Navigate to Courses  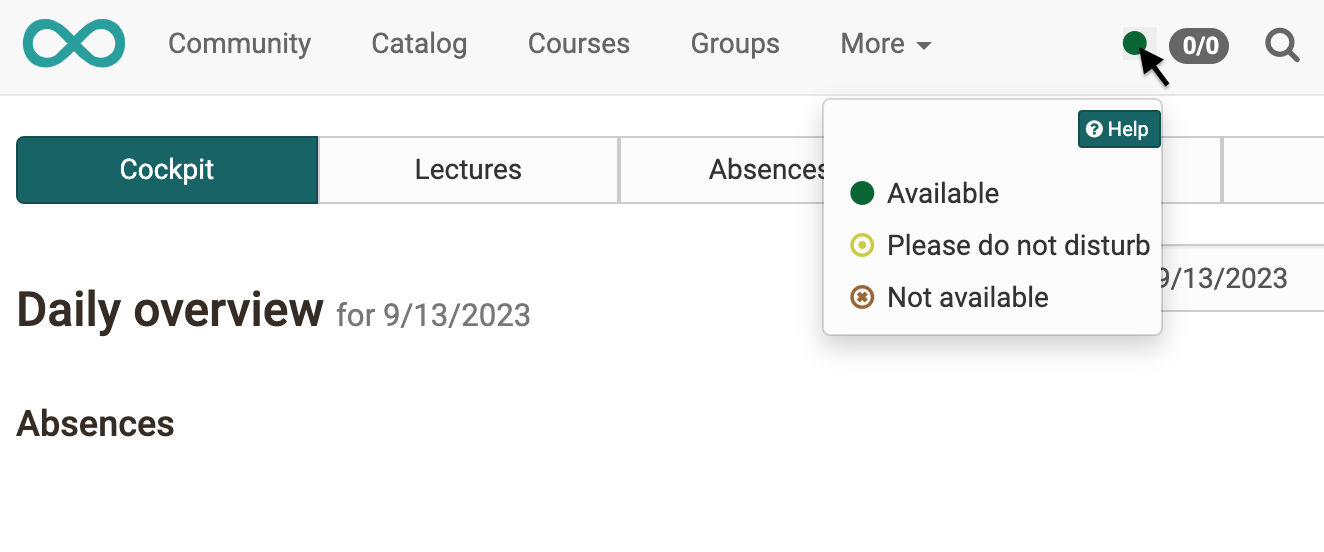[x=578, y=44]
